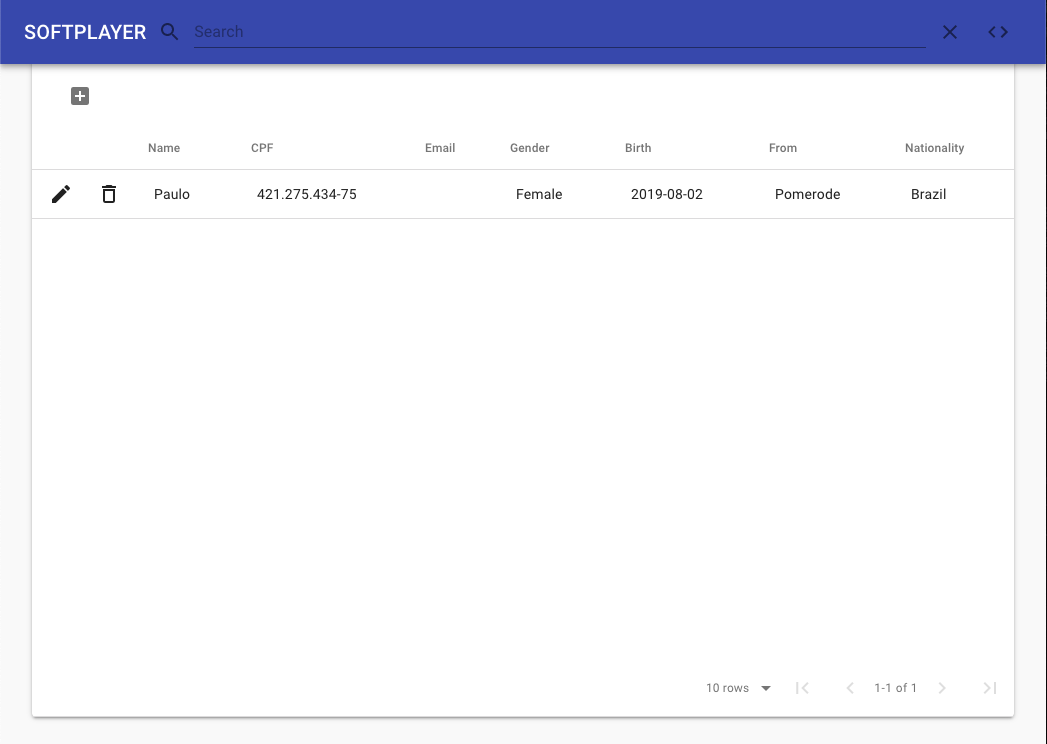Sort by the CPF column header
The width and height of the screenshot is (1047, 744).
pos(262,148)
